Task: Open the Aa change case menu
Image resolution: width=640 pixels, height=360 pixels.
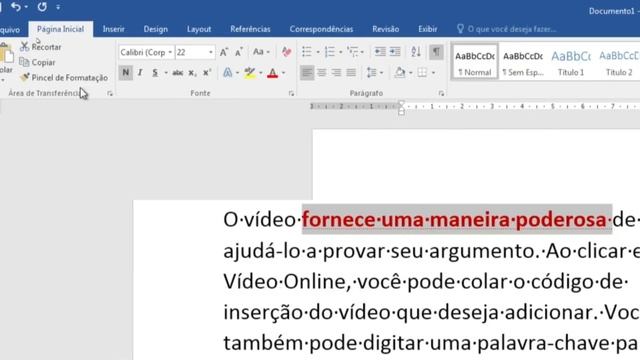Action: point(261,52)
